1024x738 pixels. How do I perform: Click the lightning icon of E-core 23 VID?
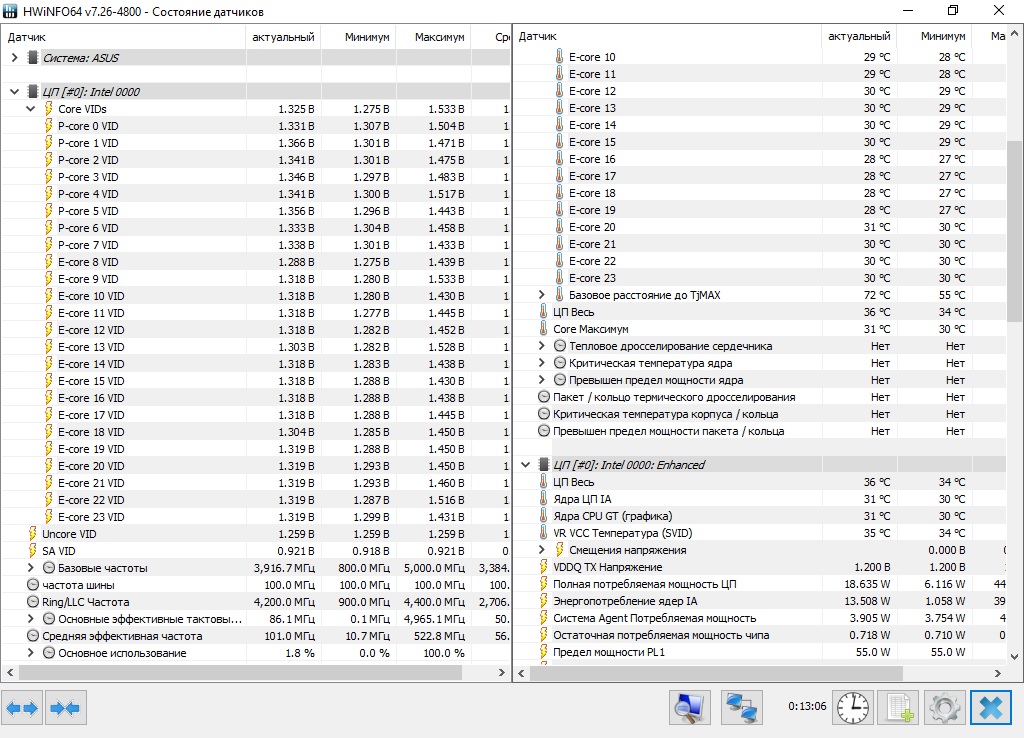click(49, 516)
